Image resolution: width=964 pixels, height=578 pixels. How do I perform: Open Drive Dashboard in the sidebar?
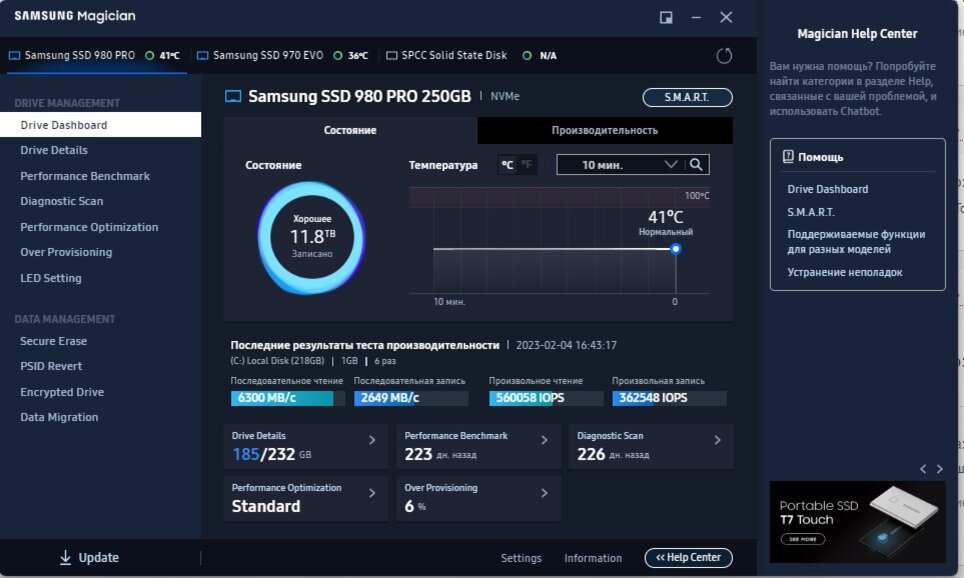click(x=100, y=125)
